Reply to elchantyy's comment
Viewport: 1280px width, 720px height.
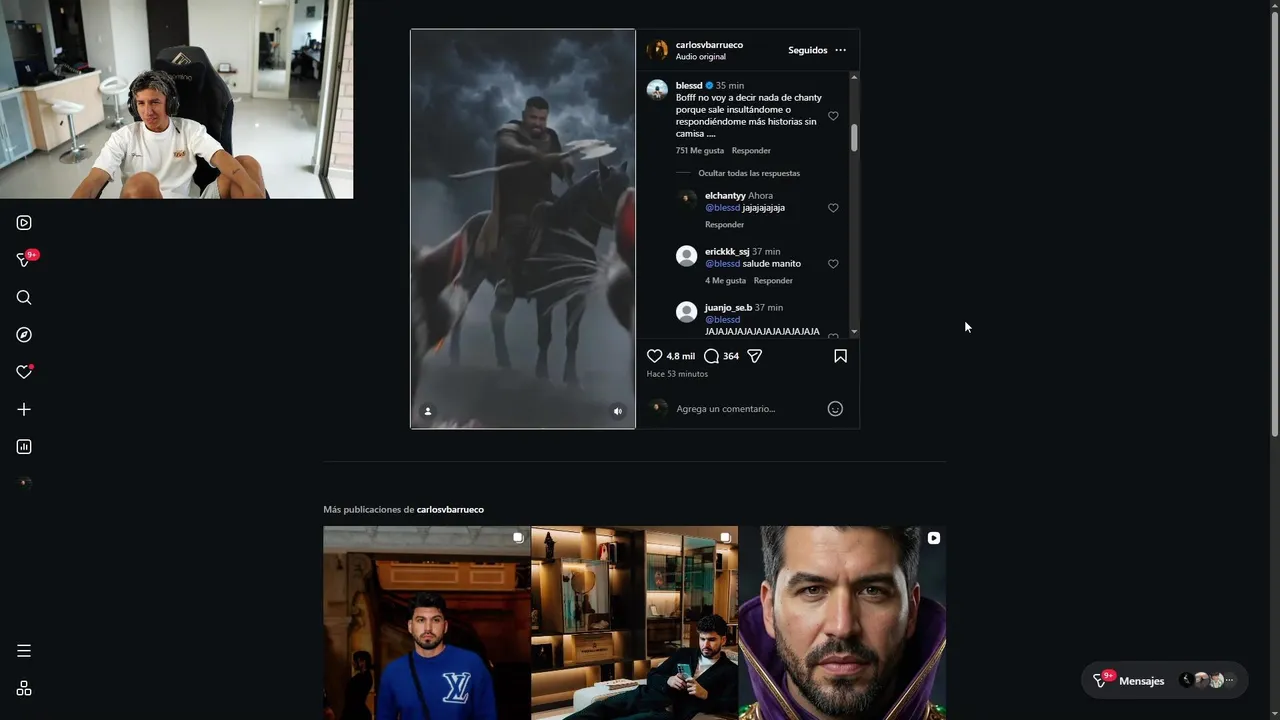[x=724, y=225]
